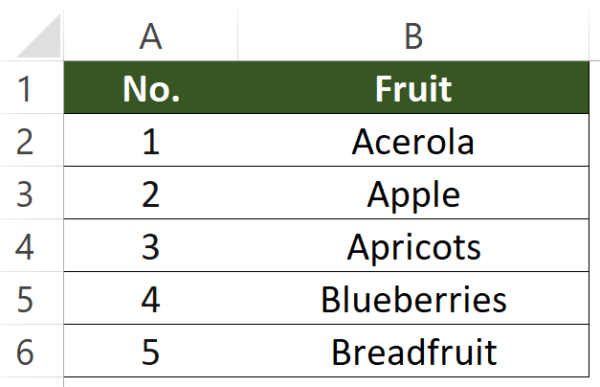Screen dimensions: 600x387
Task: Click cell A4 with number 3
Action: 151,246
